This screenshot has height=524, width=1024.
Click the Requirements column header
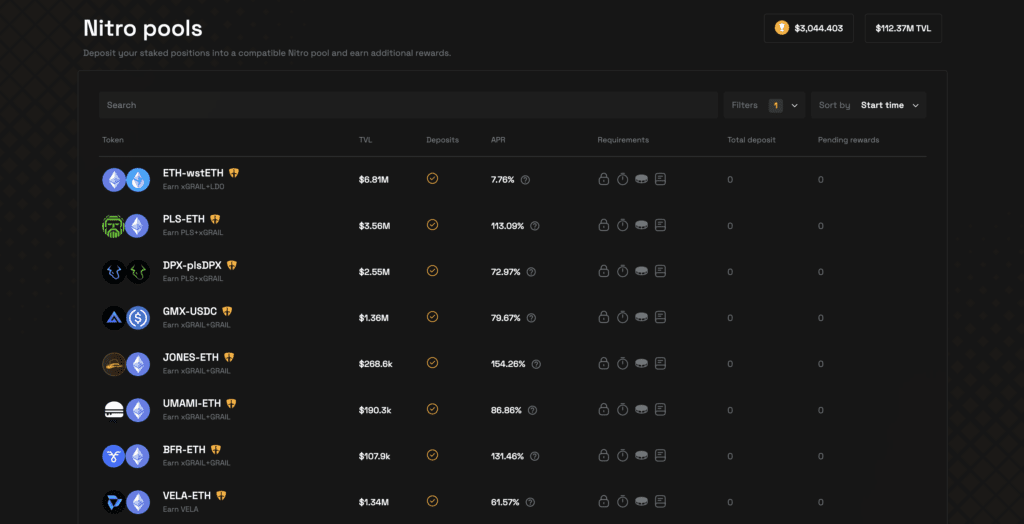[x=623, y=140]
